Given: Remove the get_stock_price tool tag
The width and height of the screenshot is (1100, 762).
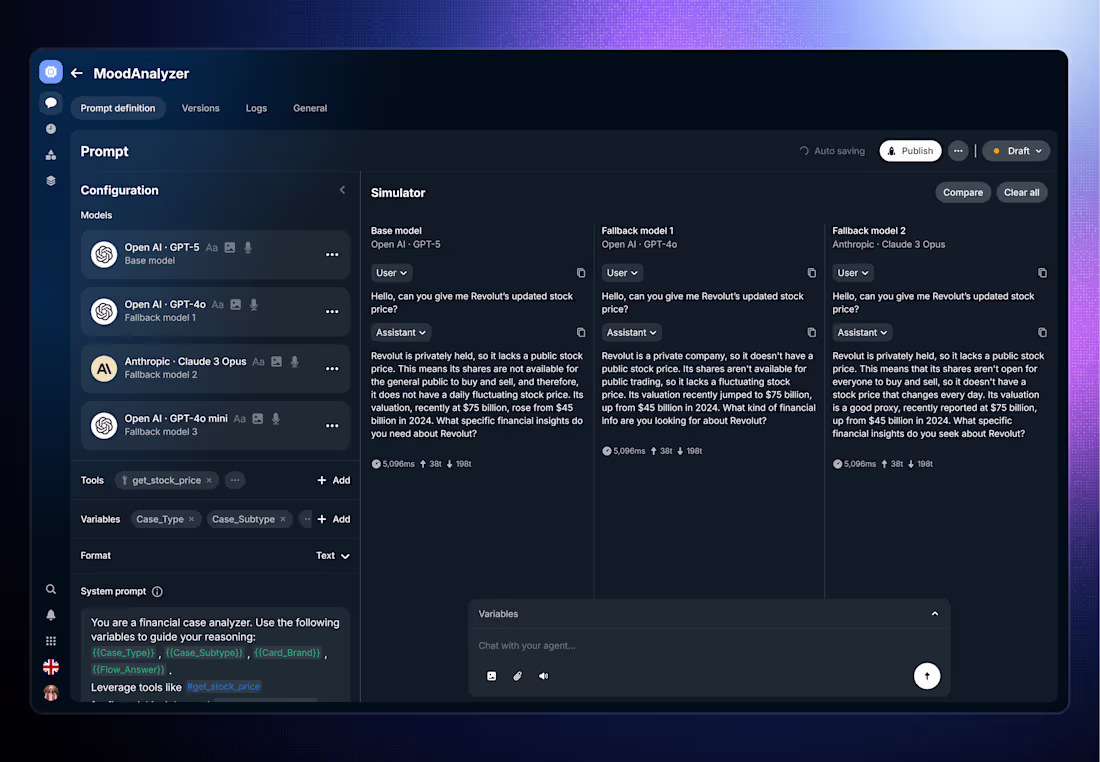Looking at the screenshot, I should click(209, 481).
